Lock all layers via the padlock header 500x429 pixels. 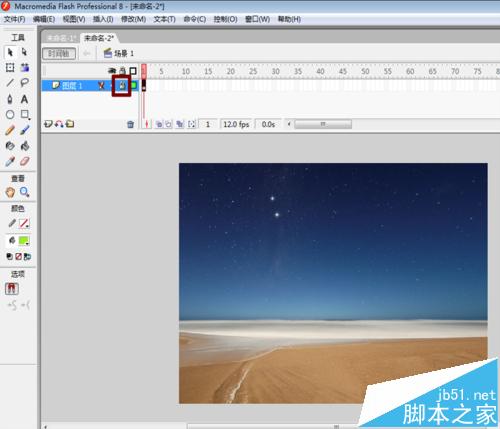click(123, 71)
